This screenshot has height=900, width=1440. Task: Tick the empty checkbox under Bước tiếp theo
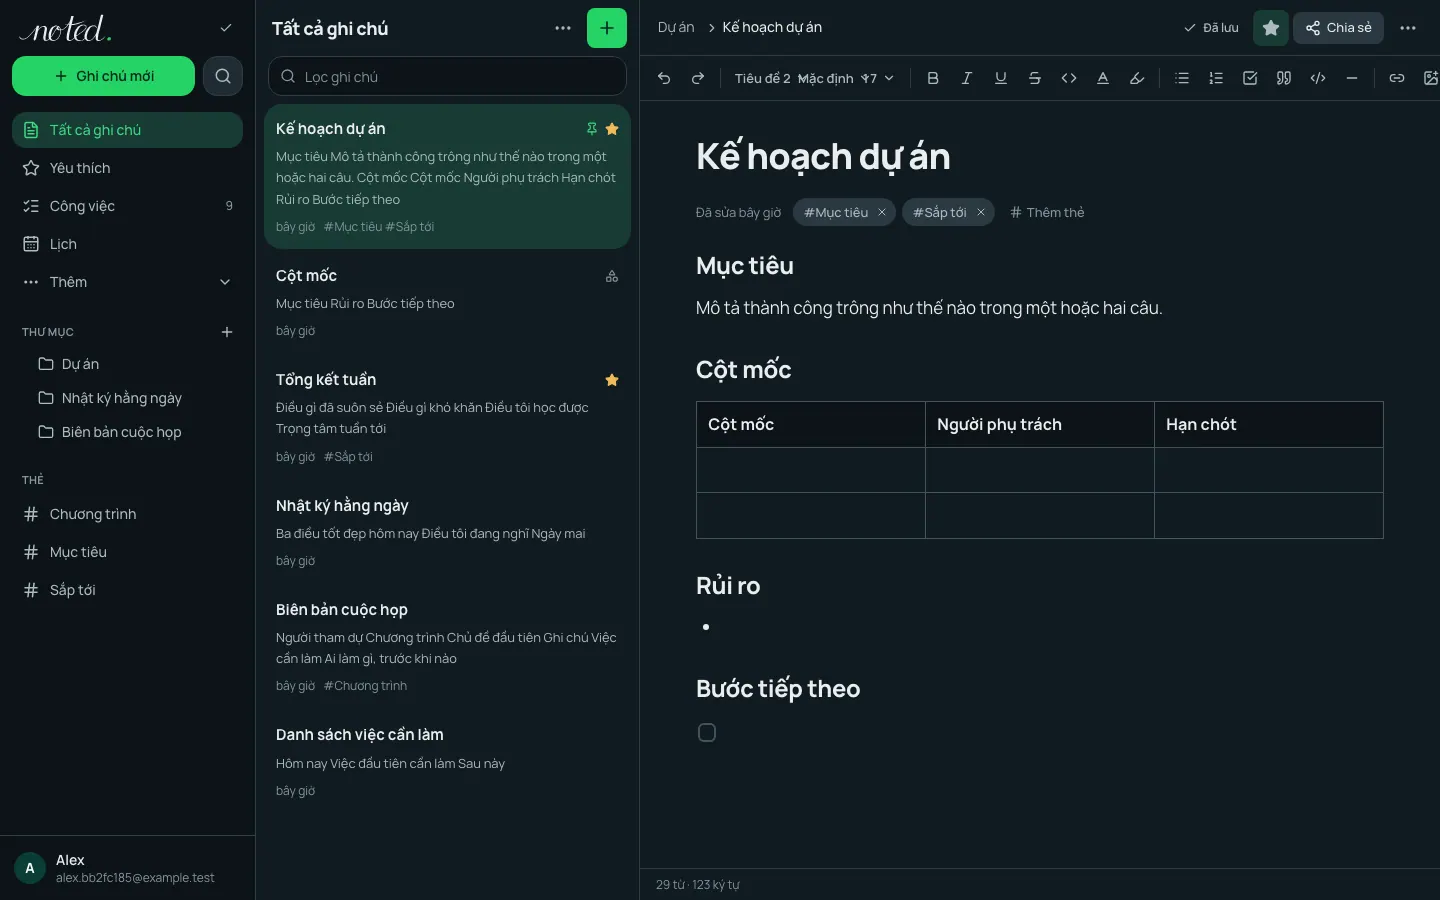[707, 733]
